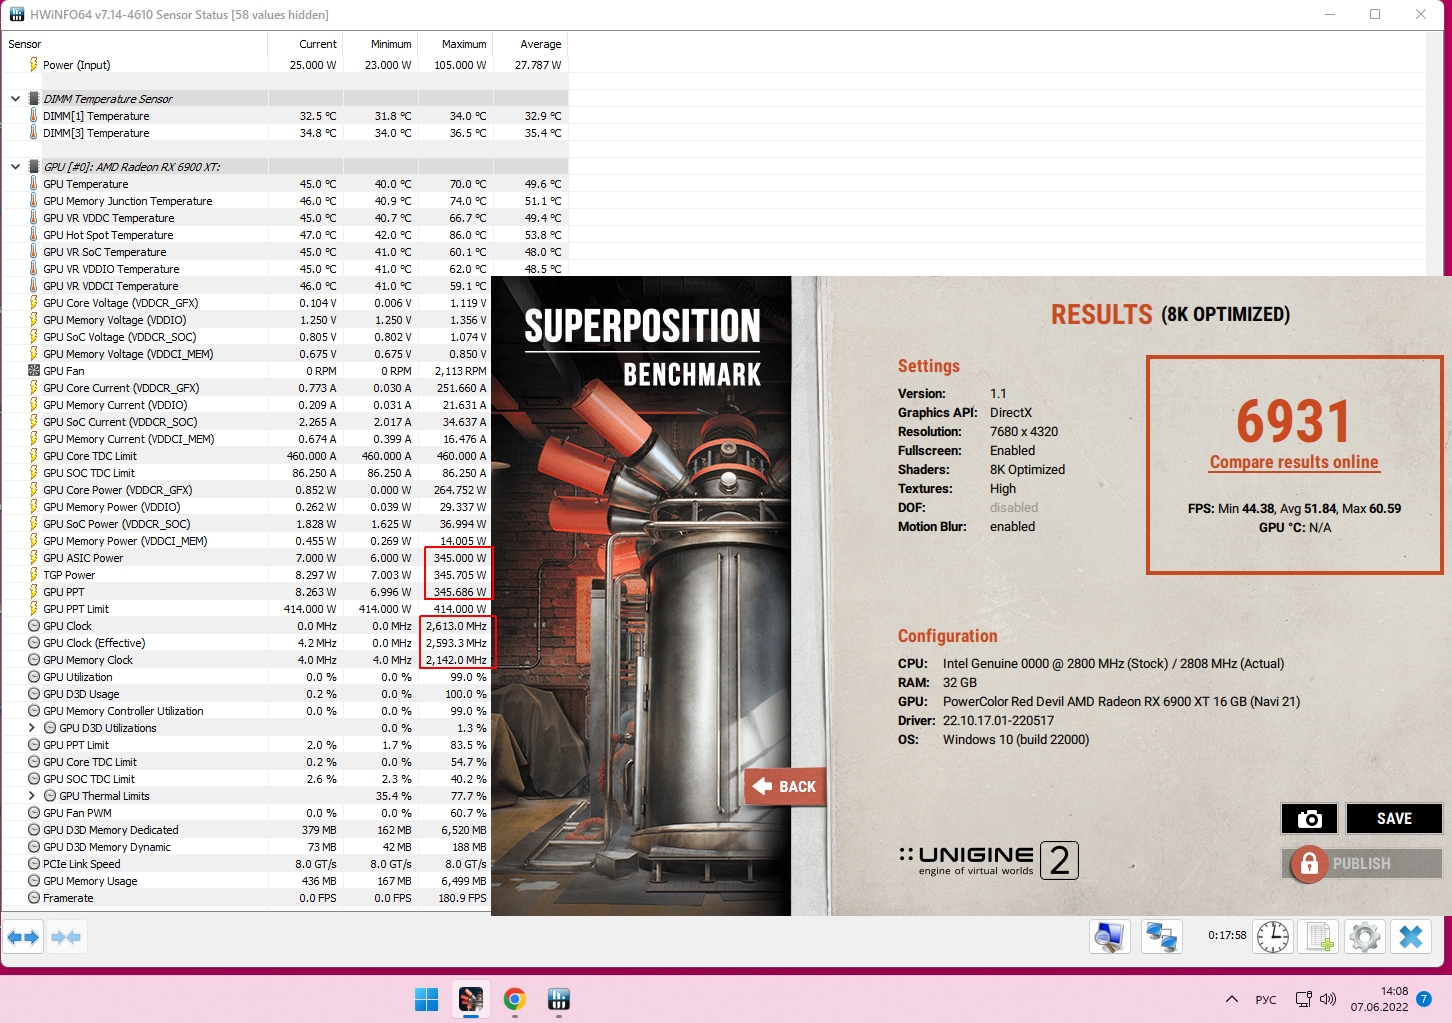Image resolution: width=1452 pixels, height=1023 pixels.
Task: Click the Windows Start button
Action: (x=427, y=999)
